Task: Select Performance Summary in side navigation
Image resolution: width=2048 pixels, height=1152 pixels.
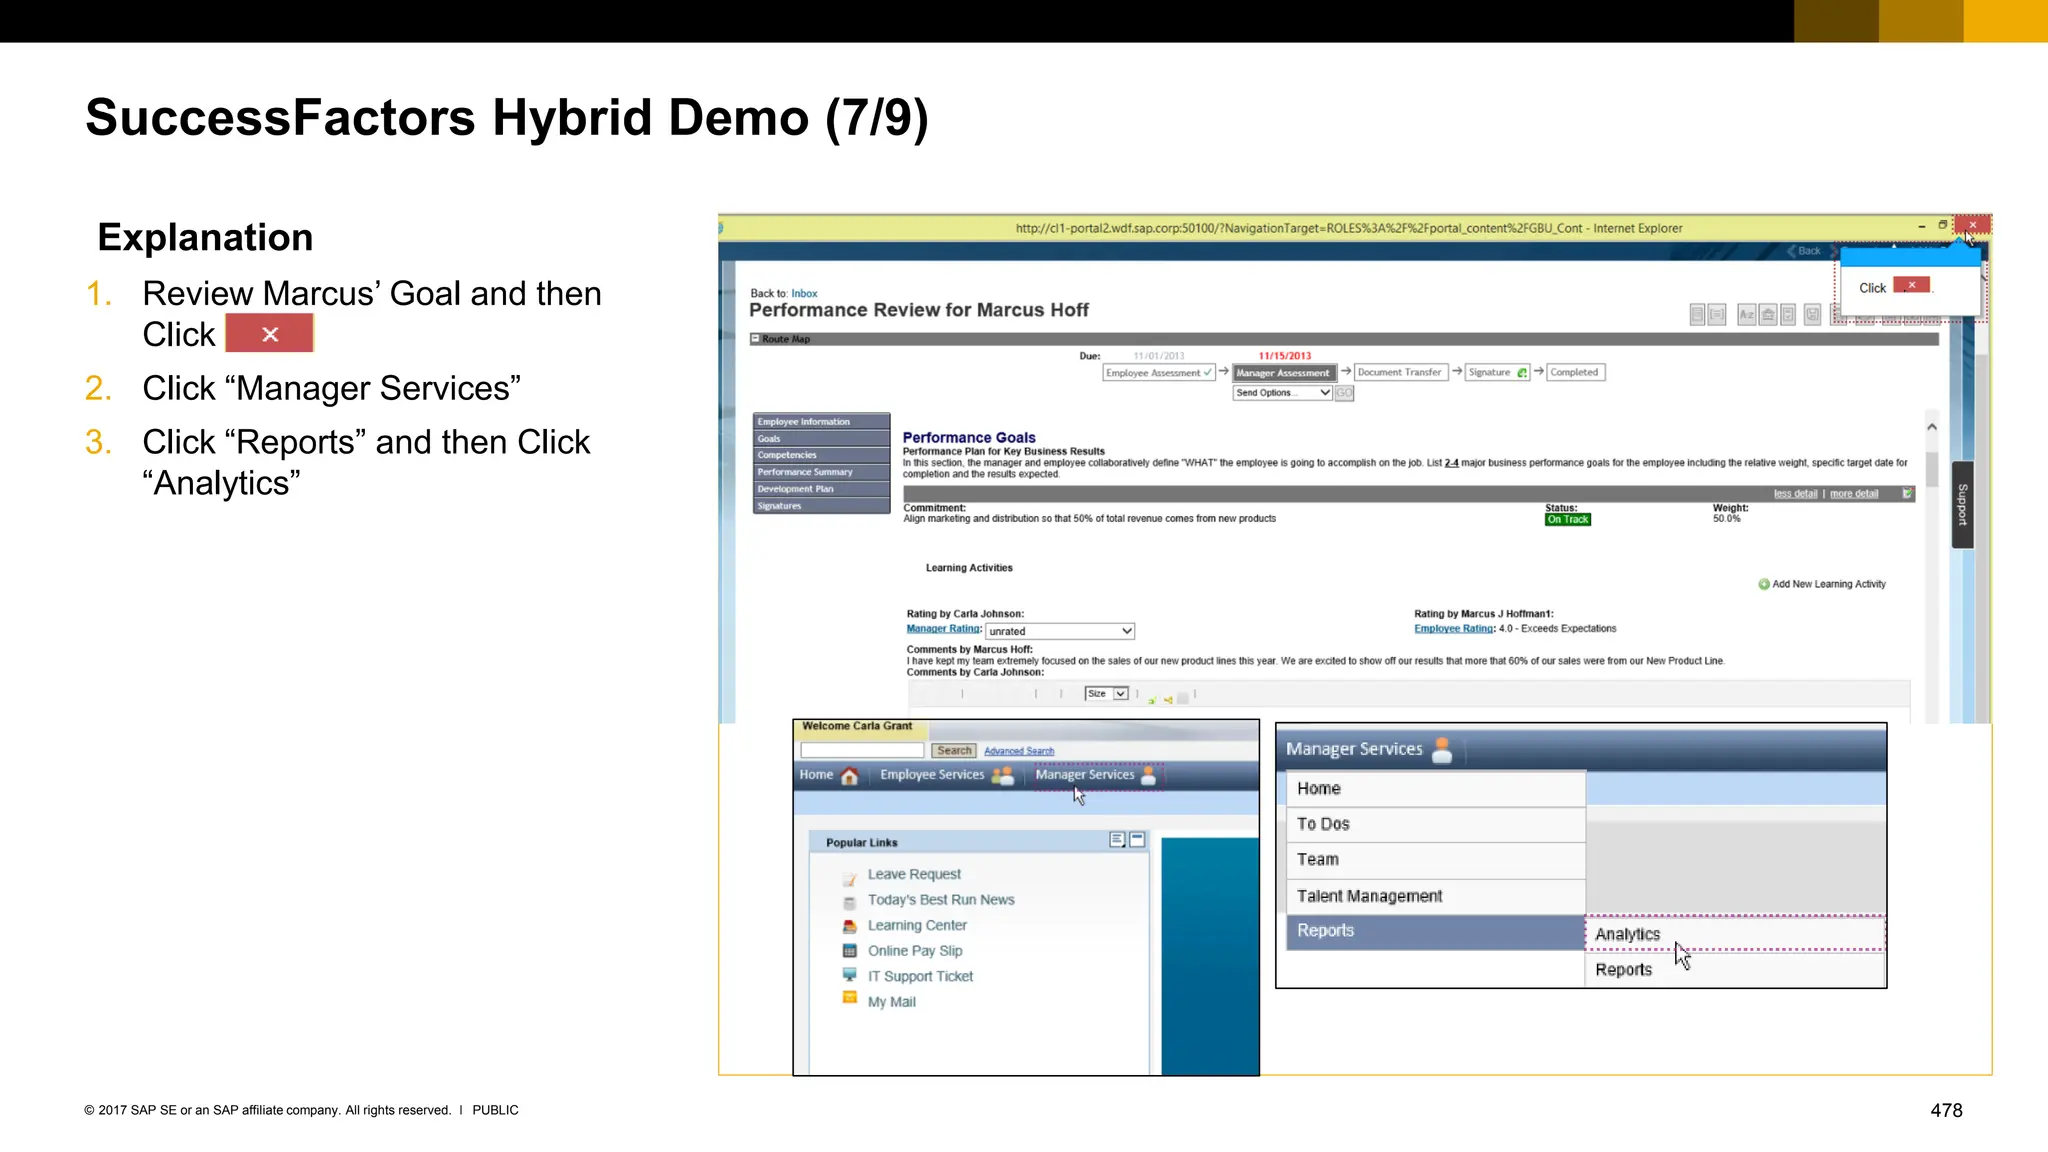Action: click(821, 472)
